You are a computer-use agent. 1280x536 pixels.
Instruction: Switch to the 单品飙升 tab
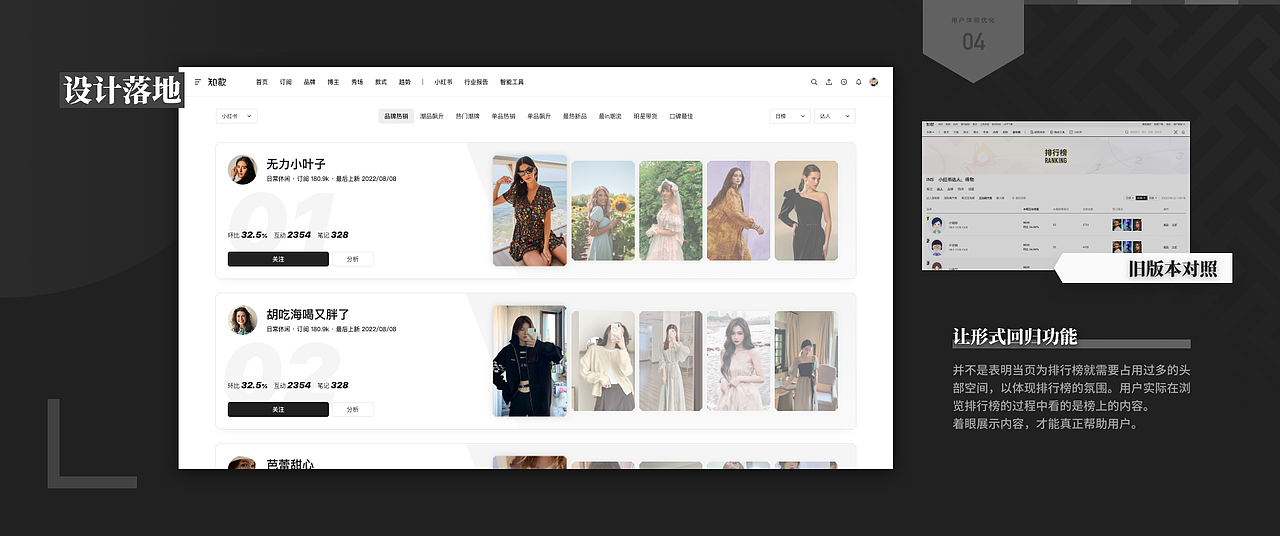coord(539,116)
